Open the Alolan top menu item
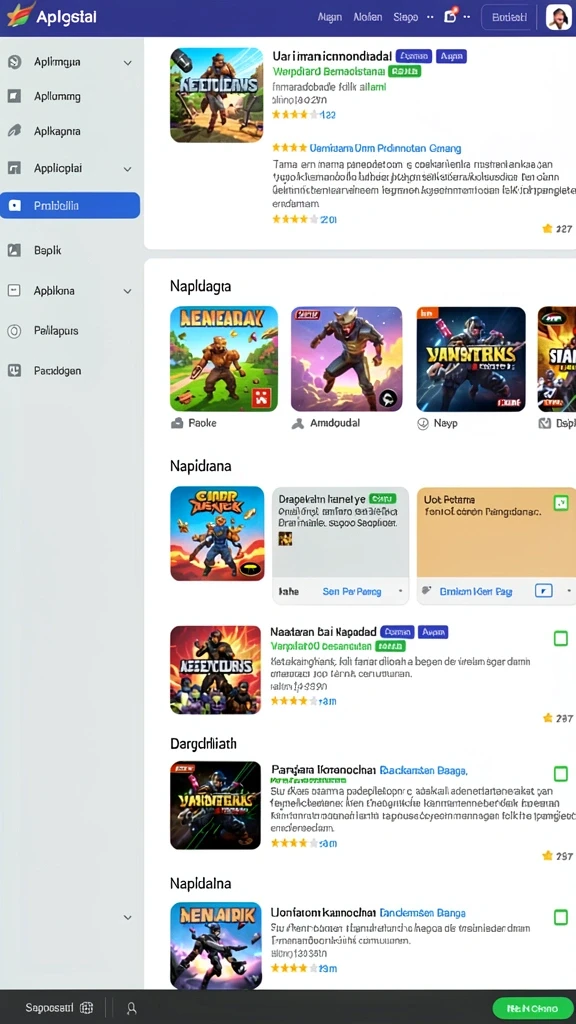The height and width of the screenshot is (1024, 576). click(368, 17)
